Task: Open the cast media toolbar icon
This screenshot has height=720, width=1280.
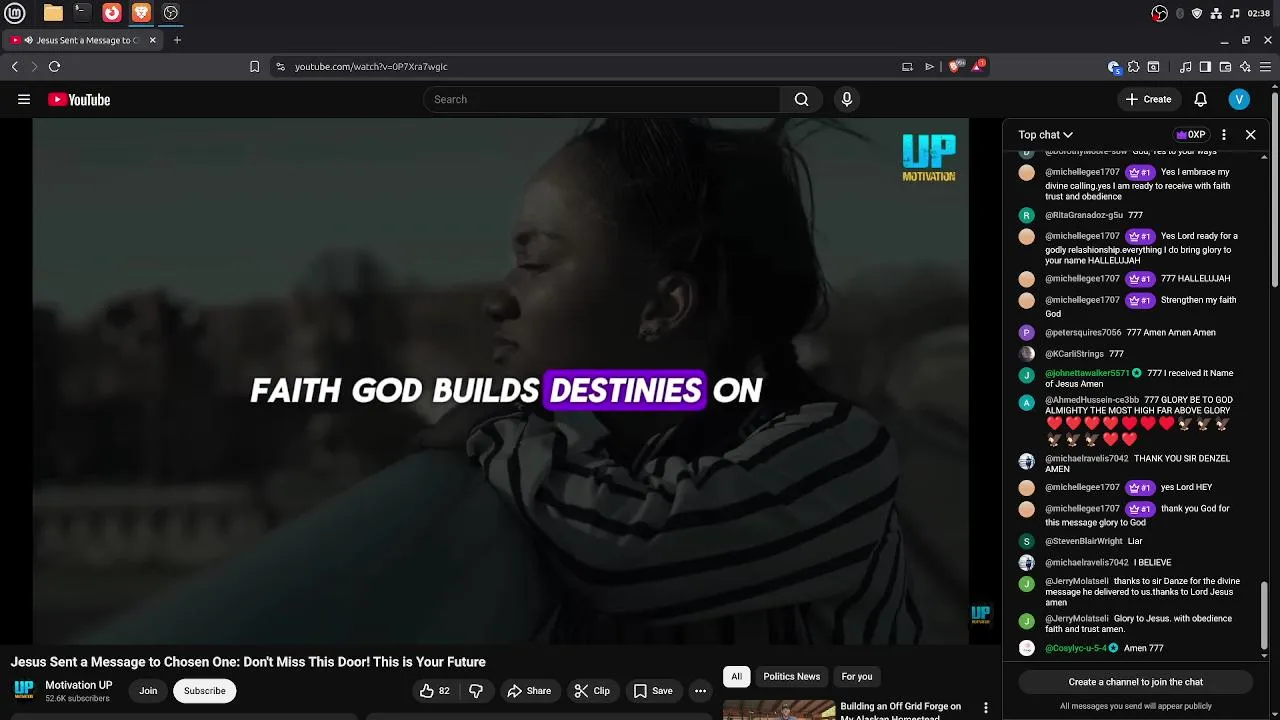Action: (907, 67)
